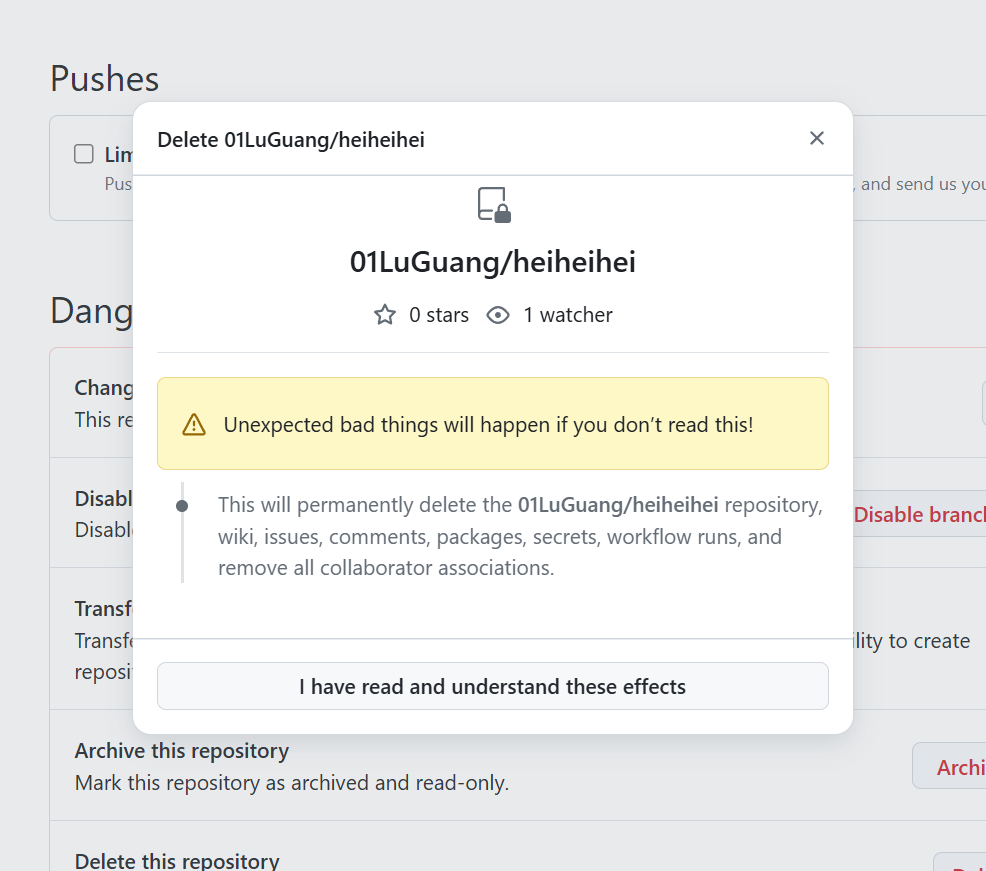Toggle the Limit pushes checkbox
Viewport: 986px width, 871px height.
click(84, 153)
